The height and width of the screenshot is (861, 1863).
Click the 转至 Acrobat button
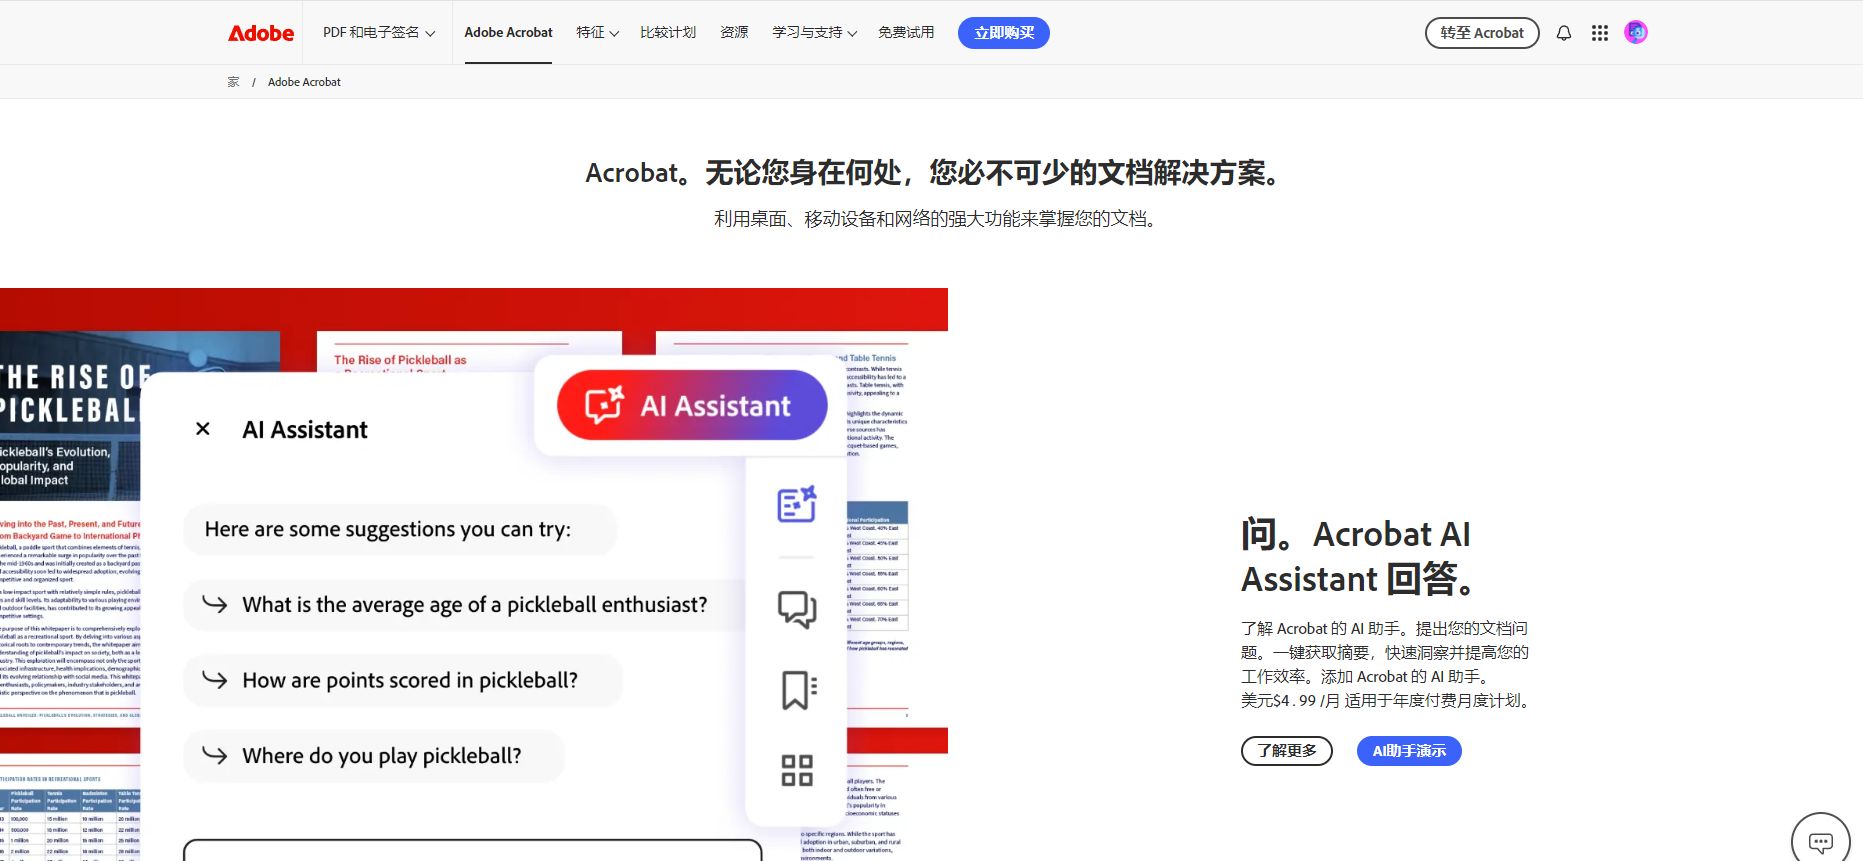(x=1482, y=33)
